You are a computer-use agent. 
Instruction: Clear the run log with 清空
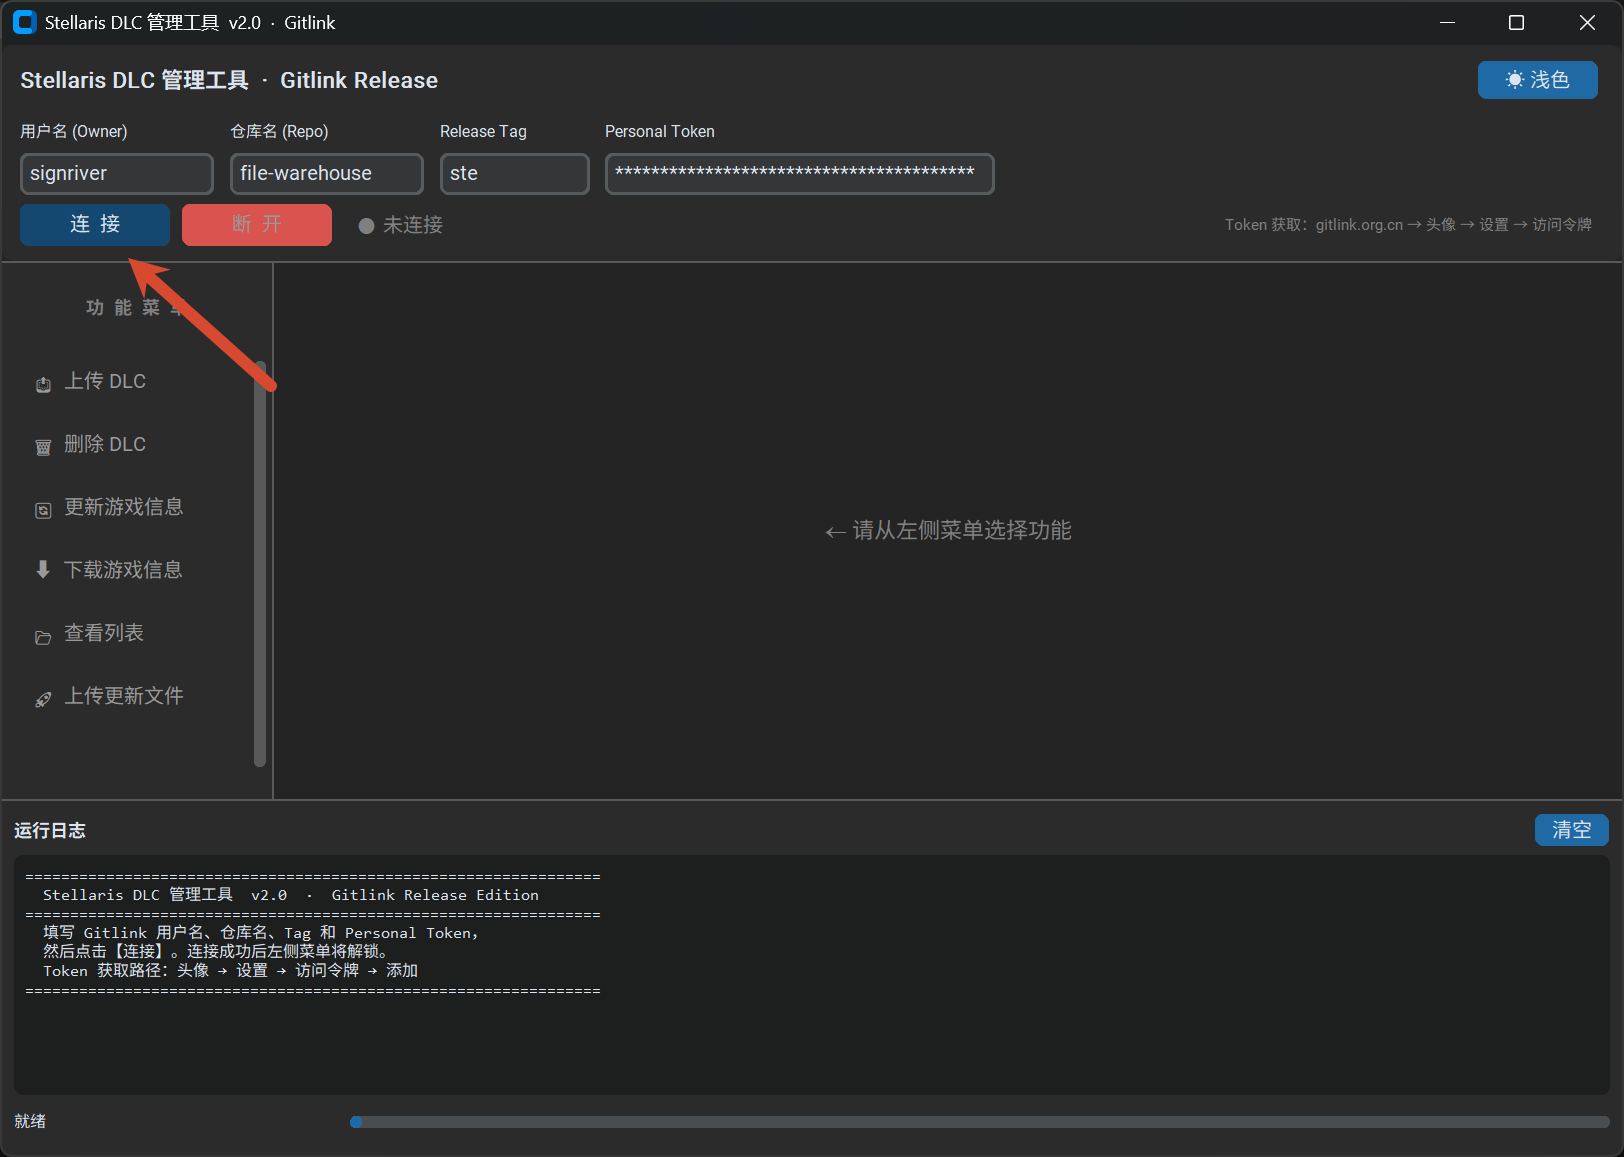[x=1572, y=830]
